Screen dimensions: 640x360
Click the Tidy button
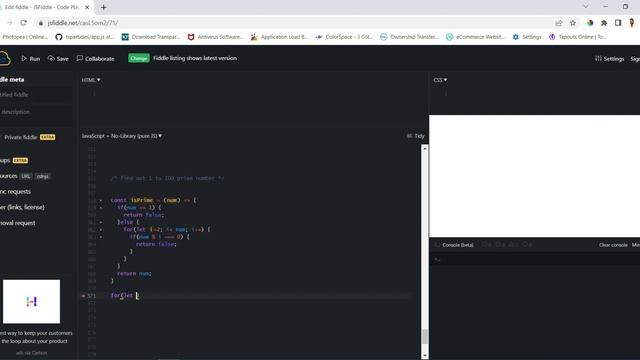416,136
